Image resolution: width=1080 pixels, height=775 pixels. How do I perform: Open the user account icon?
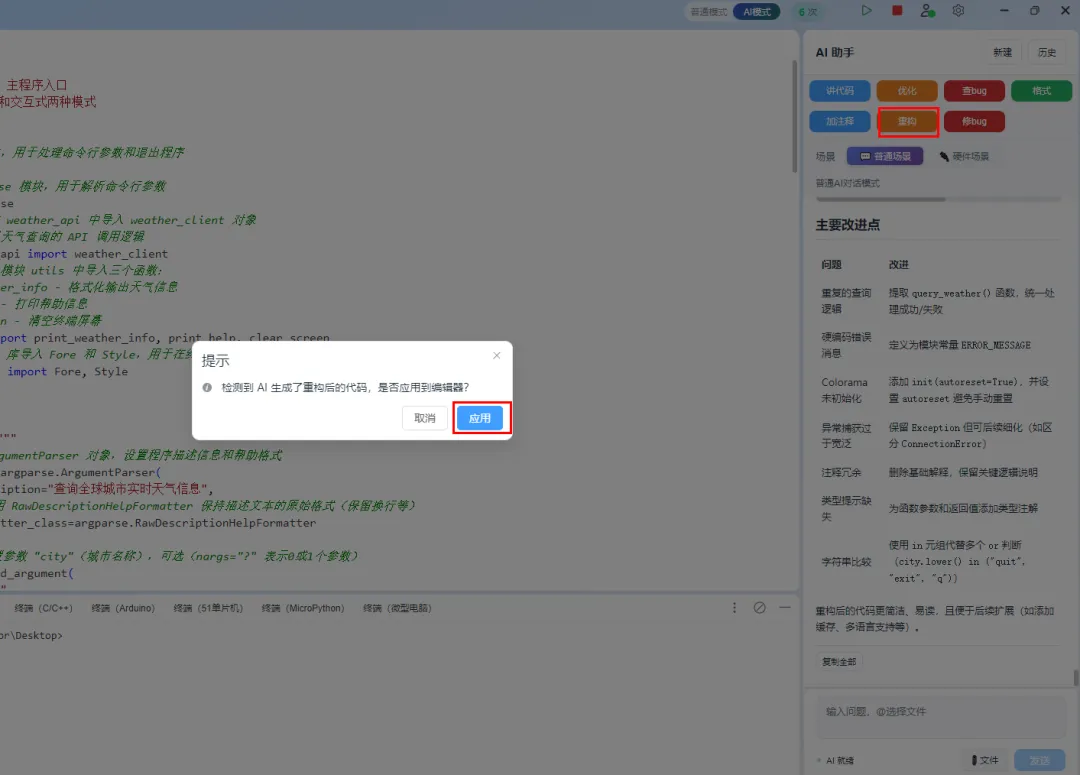point(928,10)
